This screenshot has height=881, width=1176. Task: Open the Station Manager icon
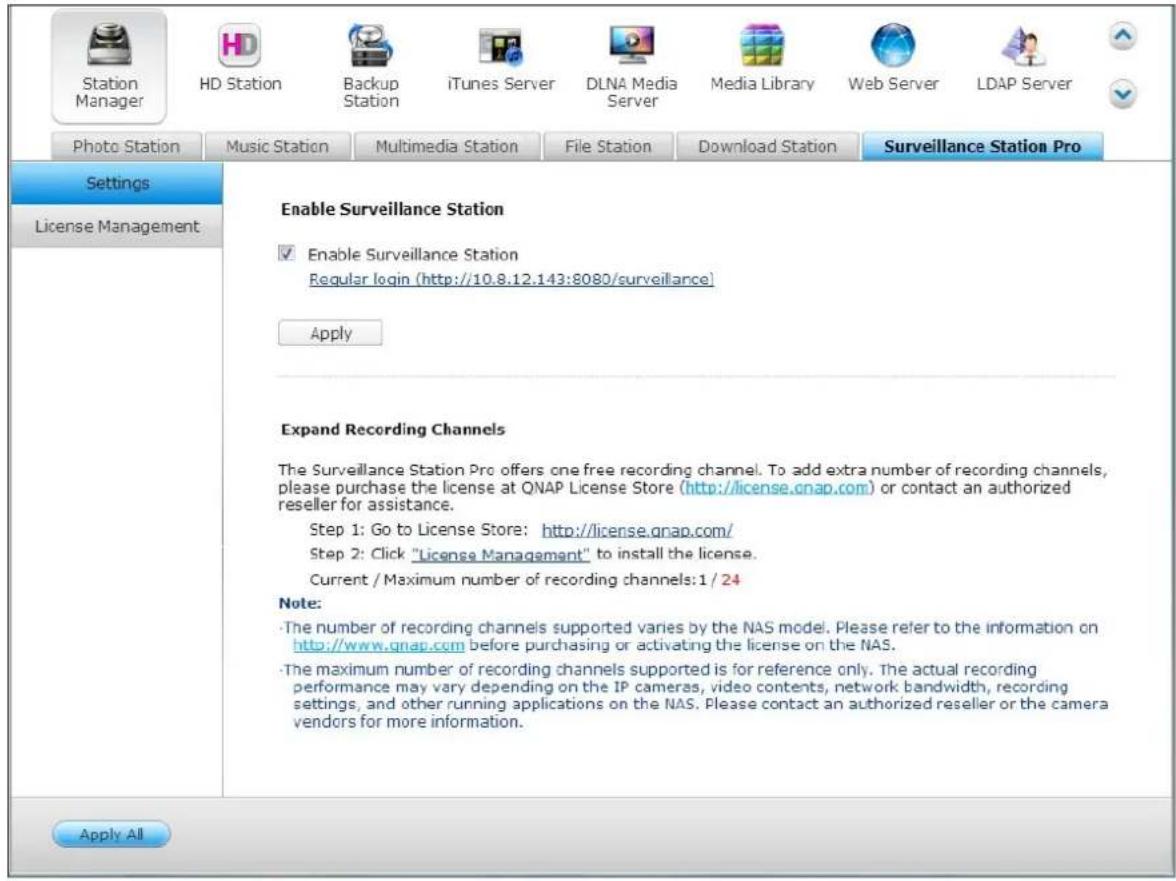109,67
